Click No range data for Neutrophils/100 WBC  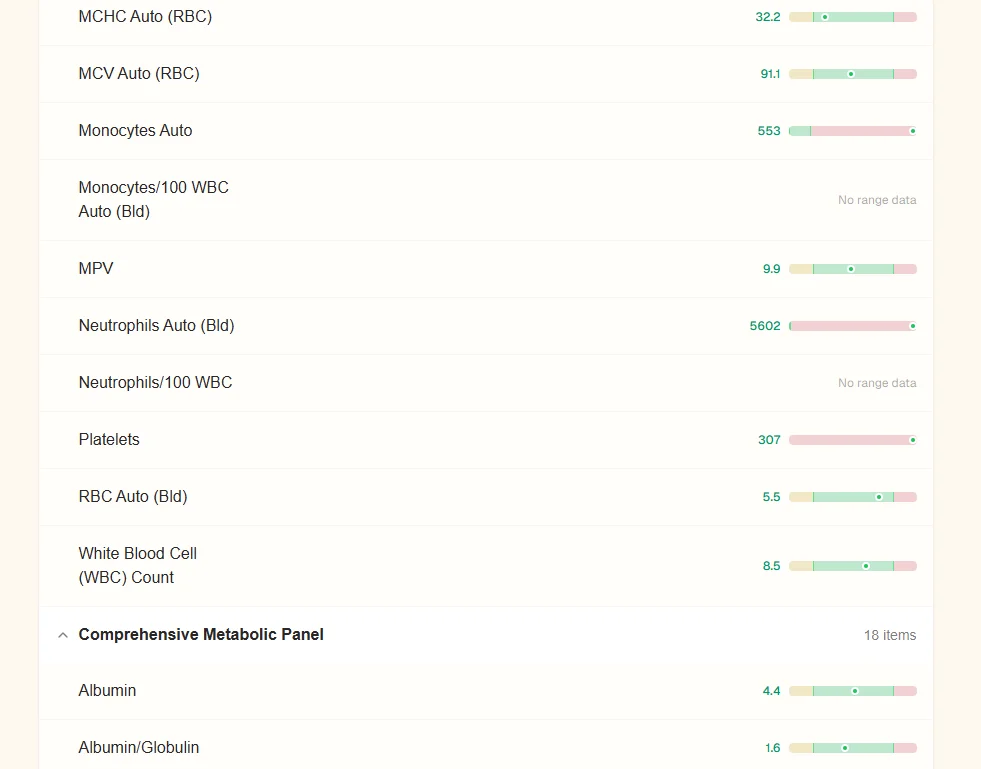pyautogui.click(x=877, y=383)
